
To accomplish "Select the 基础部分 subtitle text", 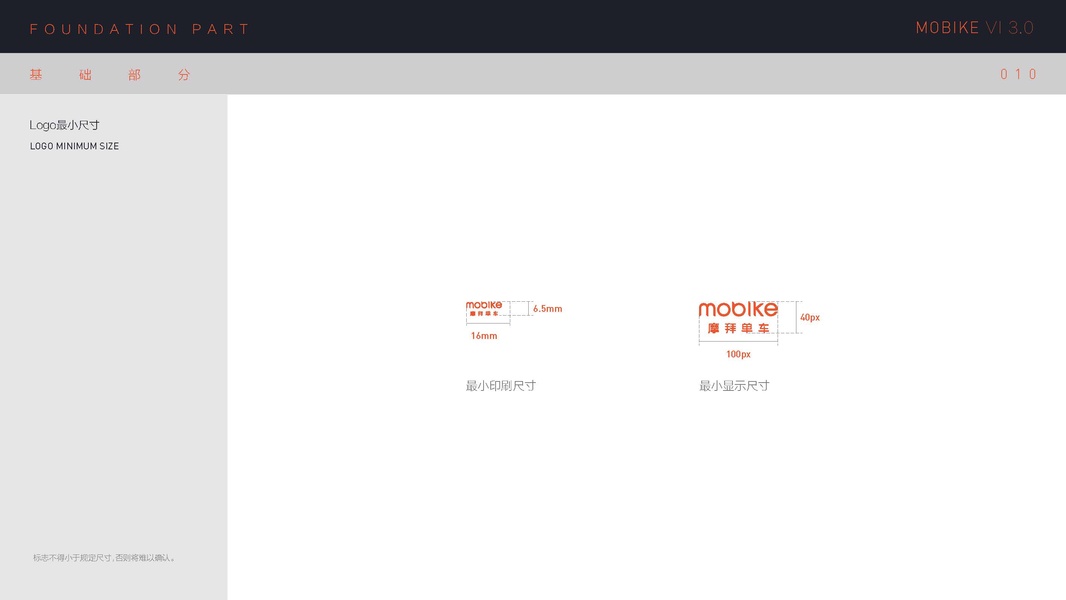I will [x=109, y=75].
